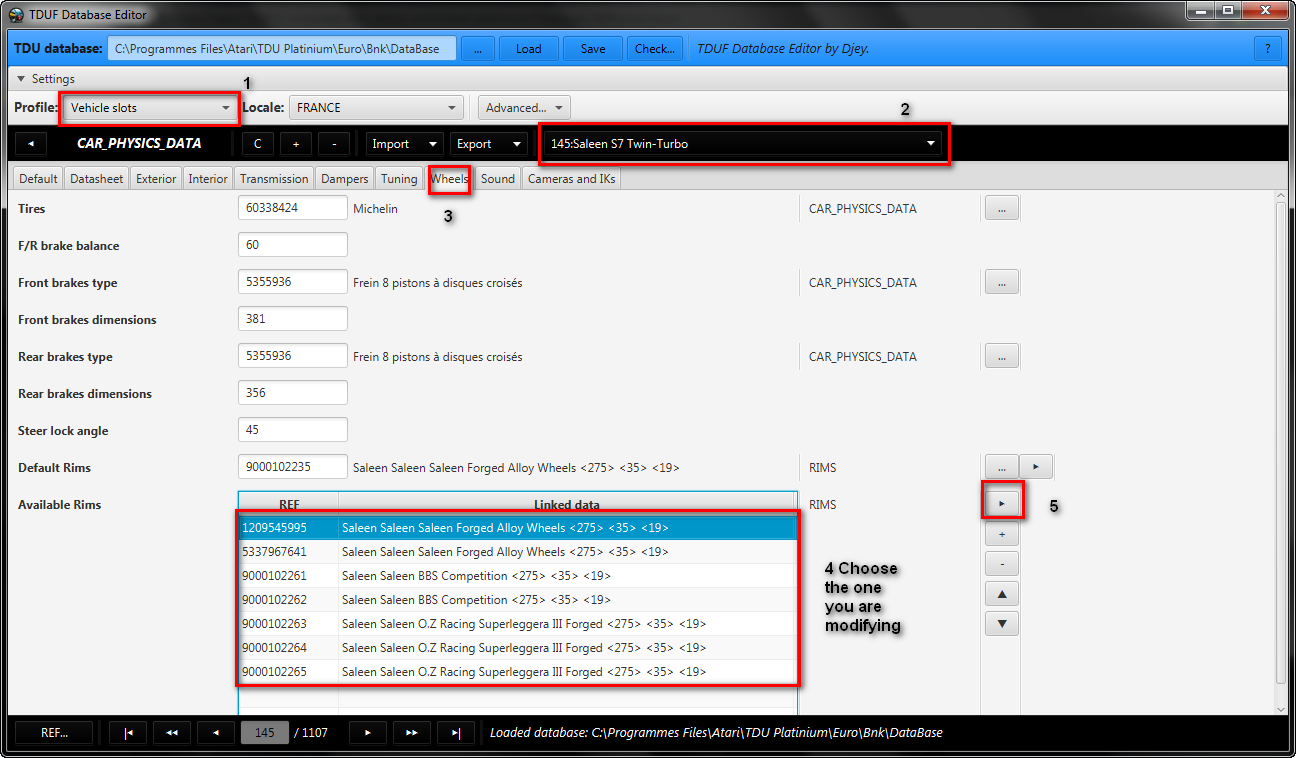This screenshot has width=1296, height=758.
Task: Expand the vehicle selector showing Saleen S7 Twin-Turbo
Action: 743,144
